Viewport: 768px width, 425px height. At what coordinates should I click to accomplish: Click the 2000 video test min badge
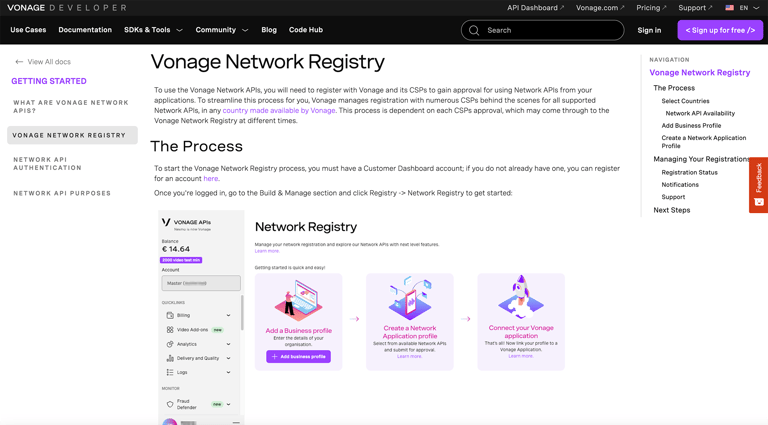point(181,260)
